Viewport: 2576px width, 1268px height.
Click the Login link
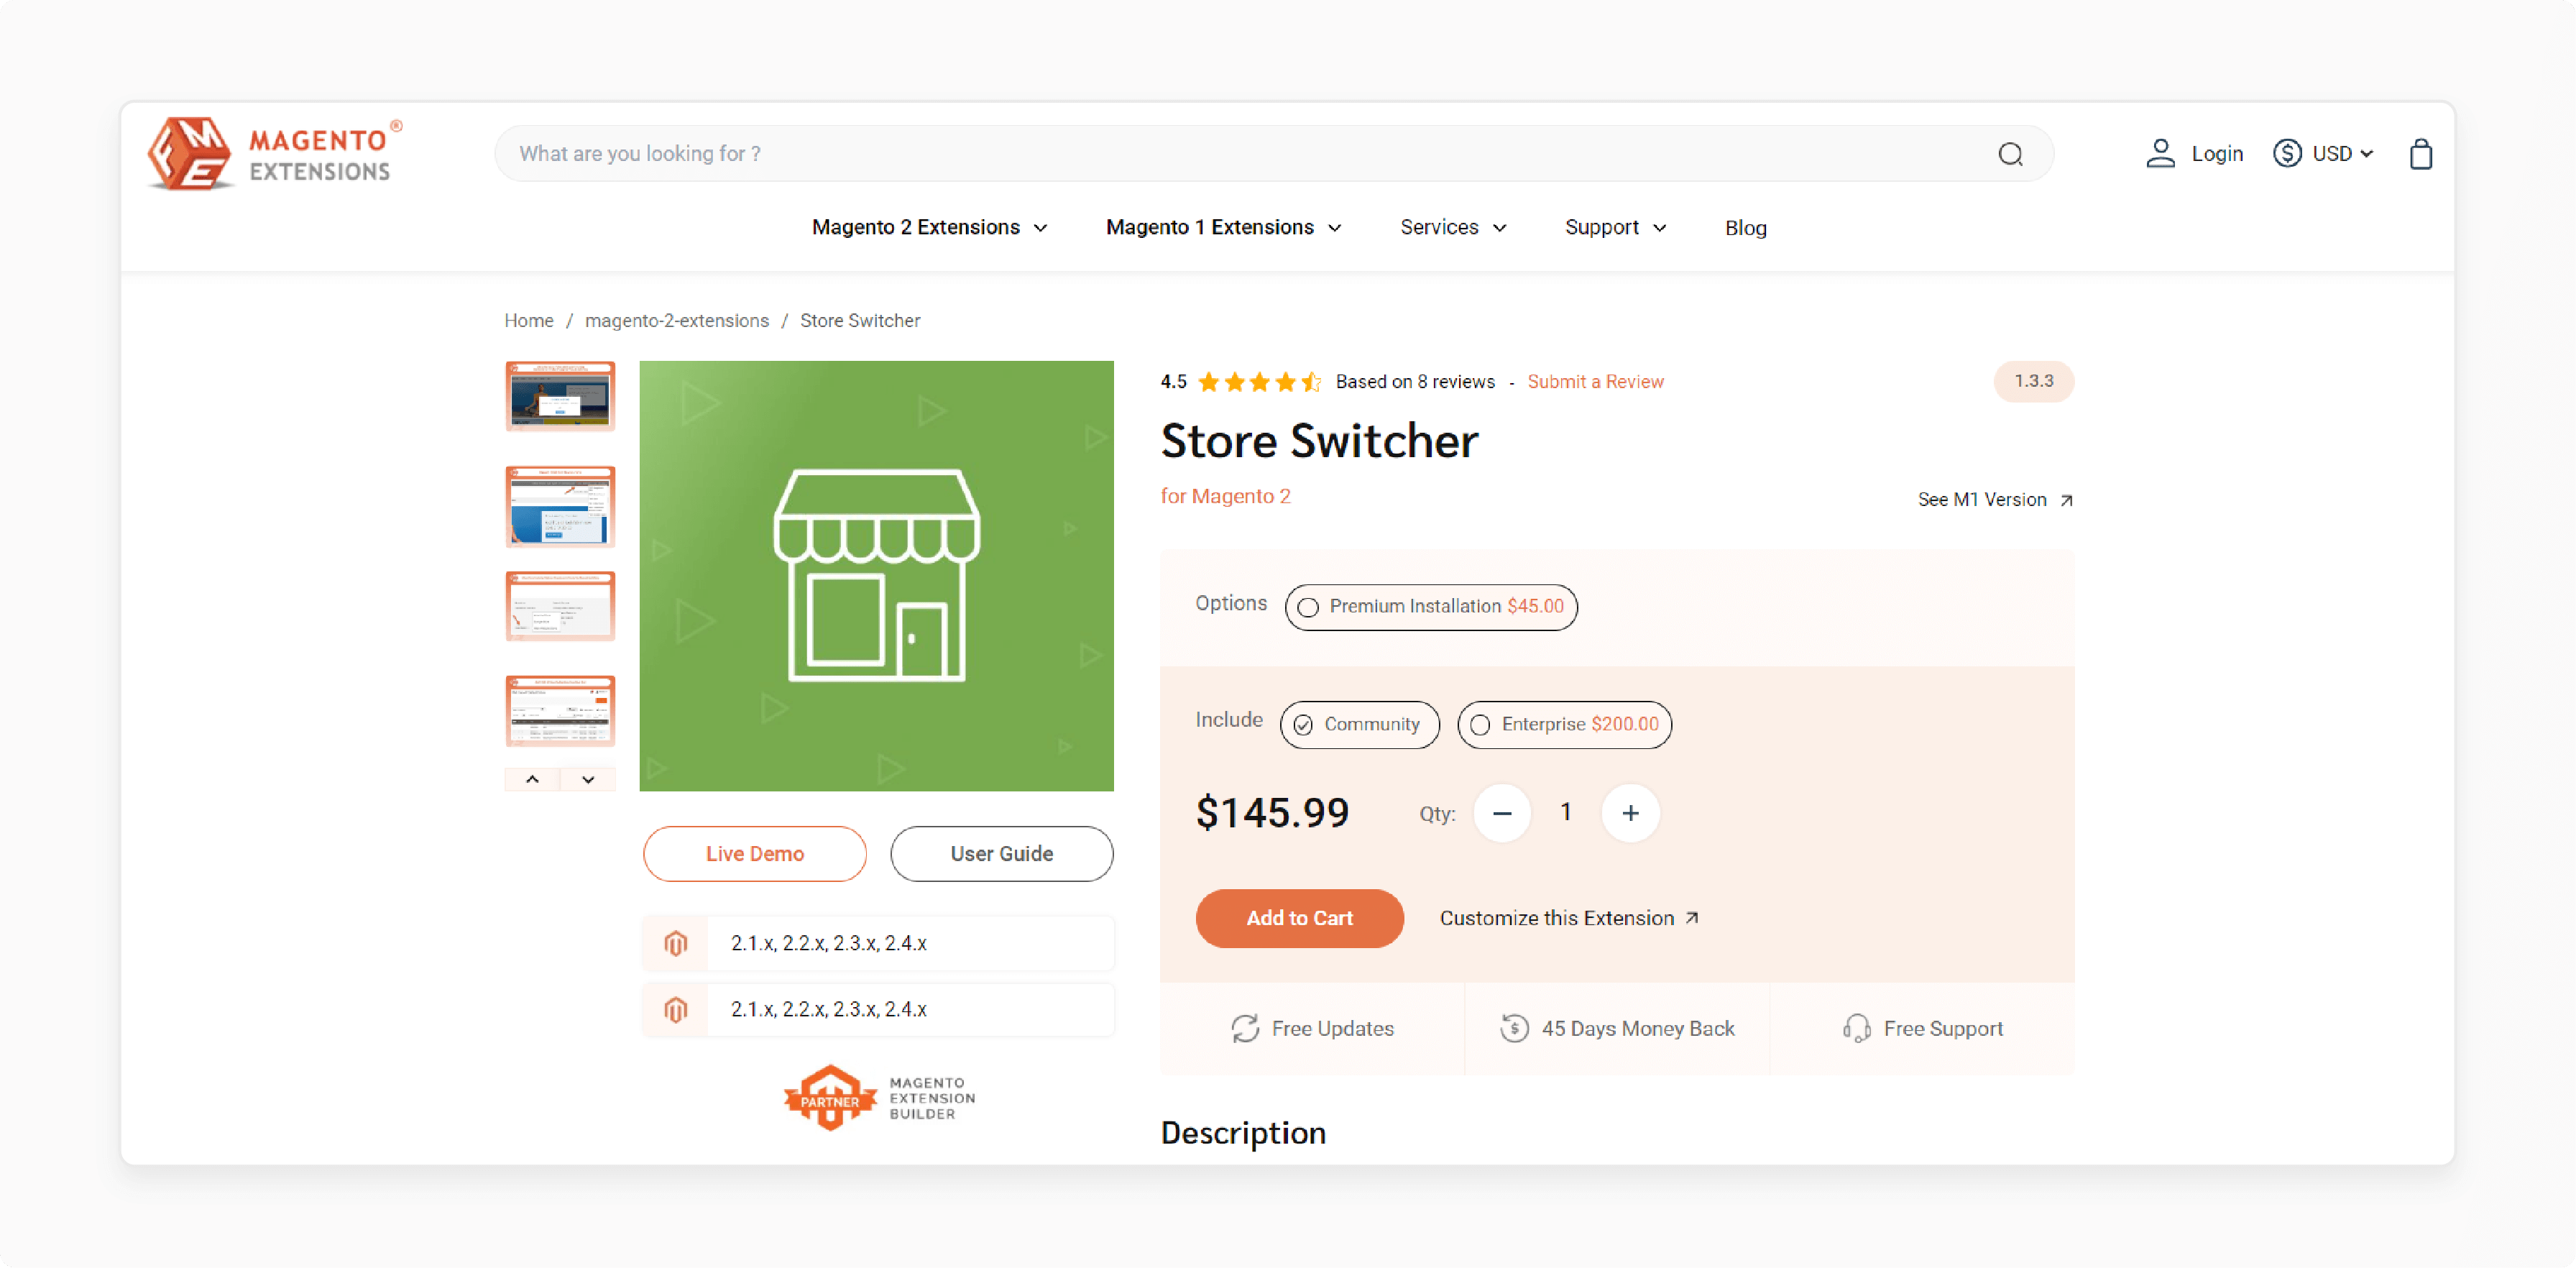pyautogui.click(x=2217, y=154)
